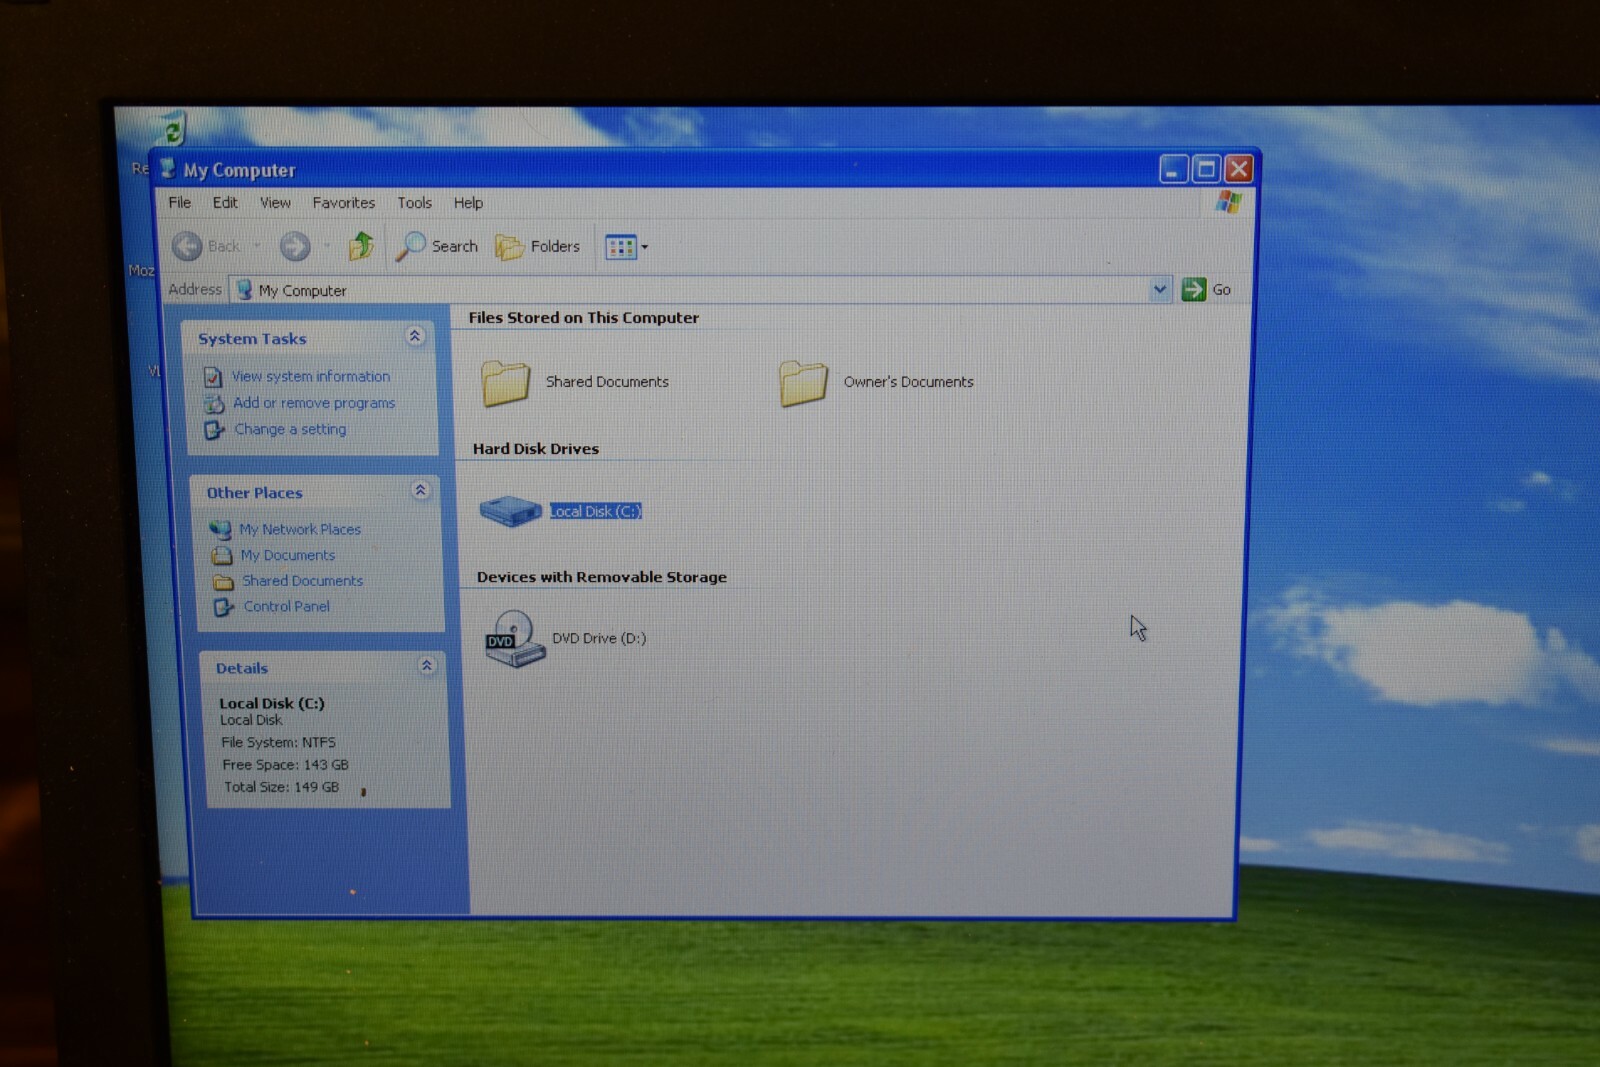Click the Control Panel sidebar icon
This screenshot has width=1600, height=1067.
(x=224, y=607)
